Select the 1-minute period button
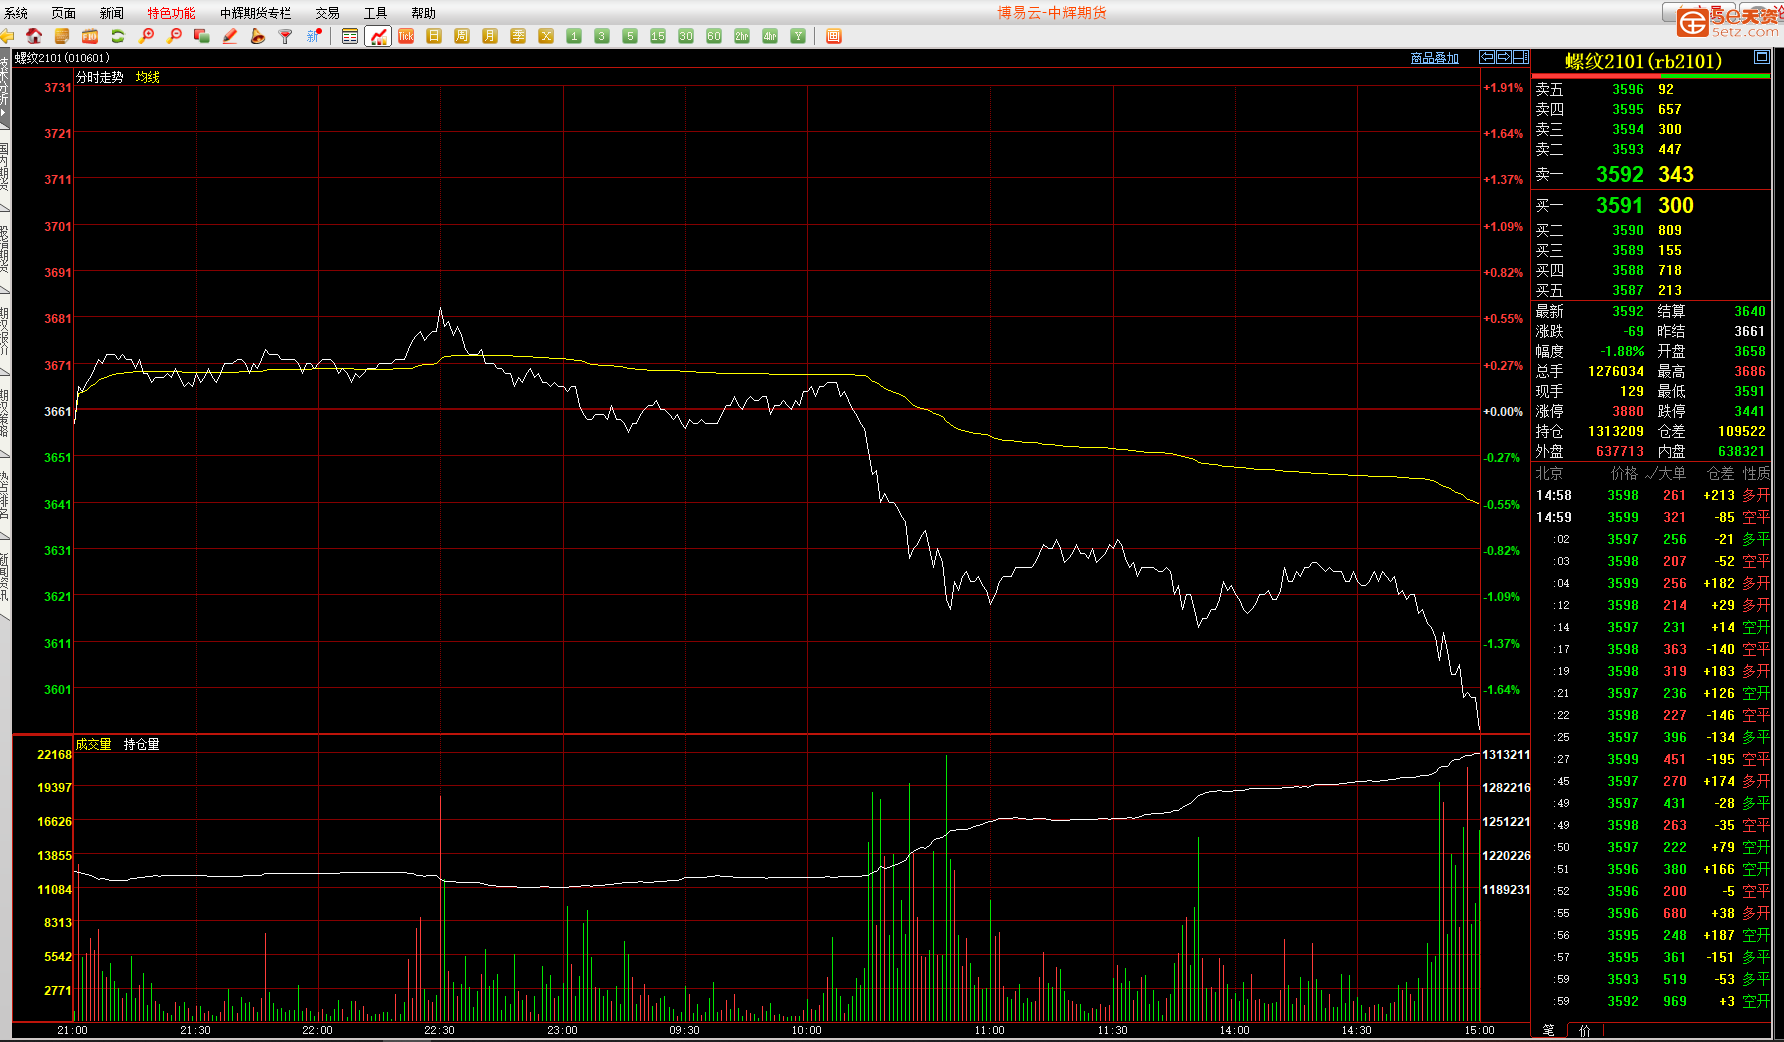Viewport: 1784px width, 1042px height. coord(574,36)
